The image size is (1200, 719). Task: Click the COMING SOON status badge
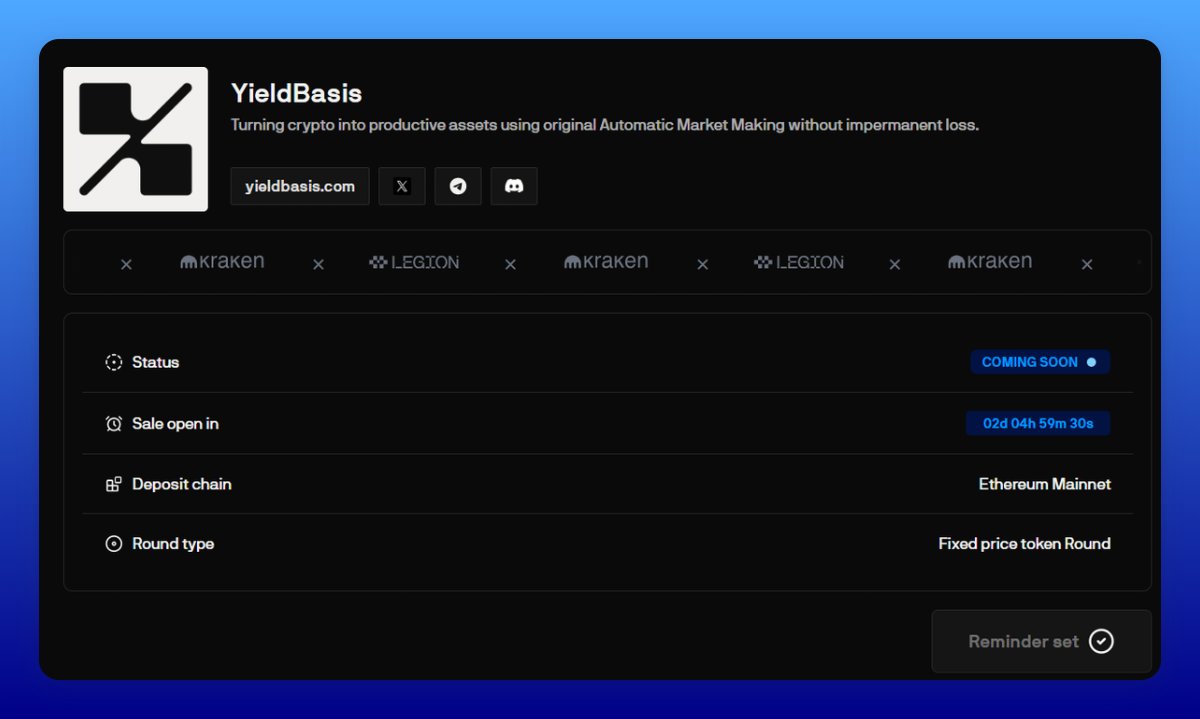[x=1040, y=362]
